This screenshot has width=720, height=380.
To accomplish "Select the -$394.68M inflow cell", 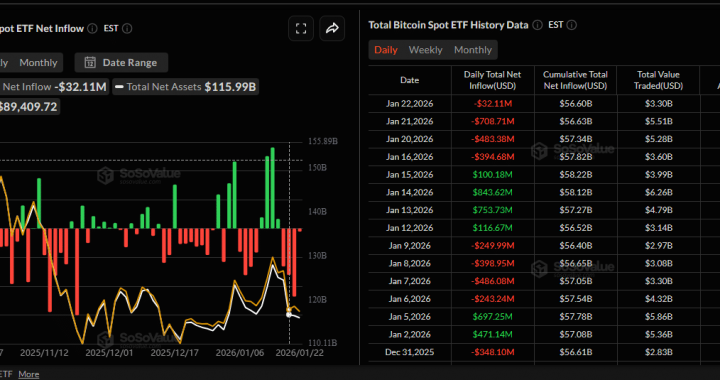I will [493, 157].
